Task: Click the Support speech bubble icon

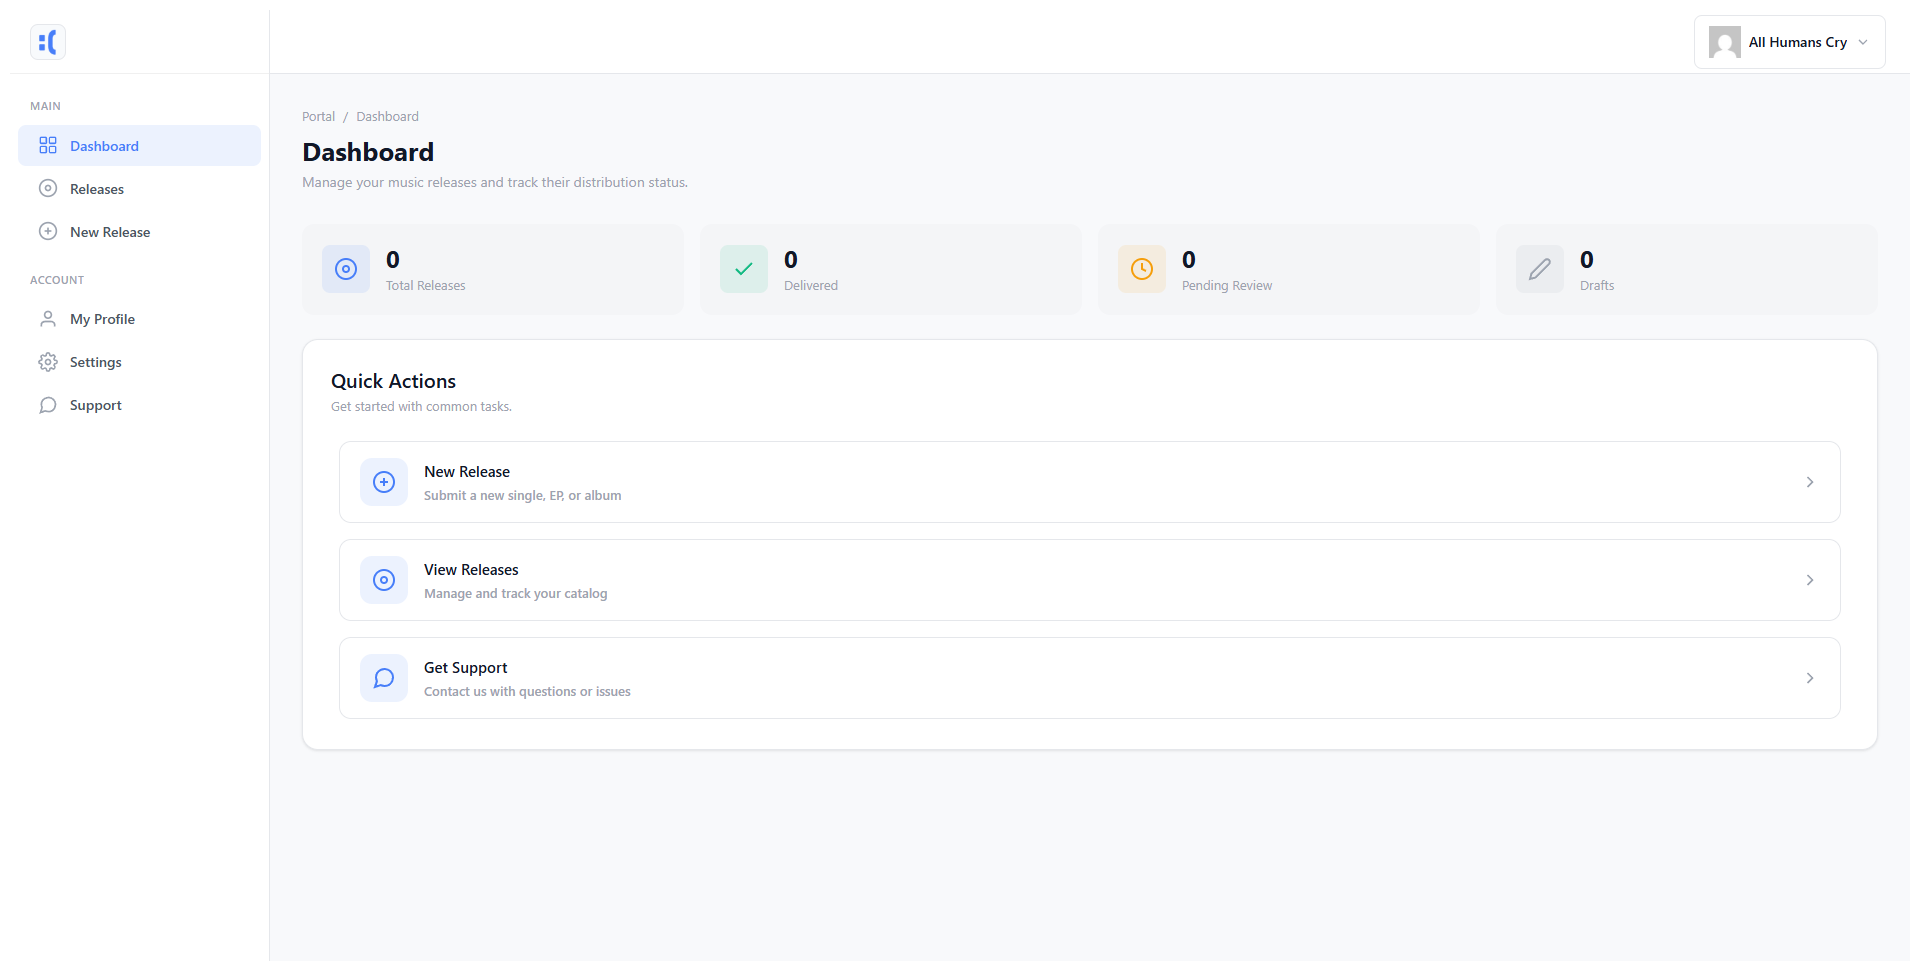Action: click(x=48, y=405)
